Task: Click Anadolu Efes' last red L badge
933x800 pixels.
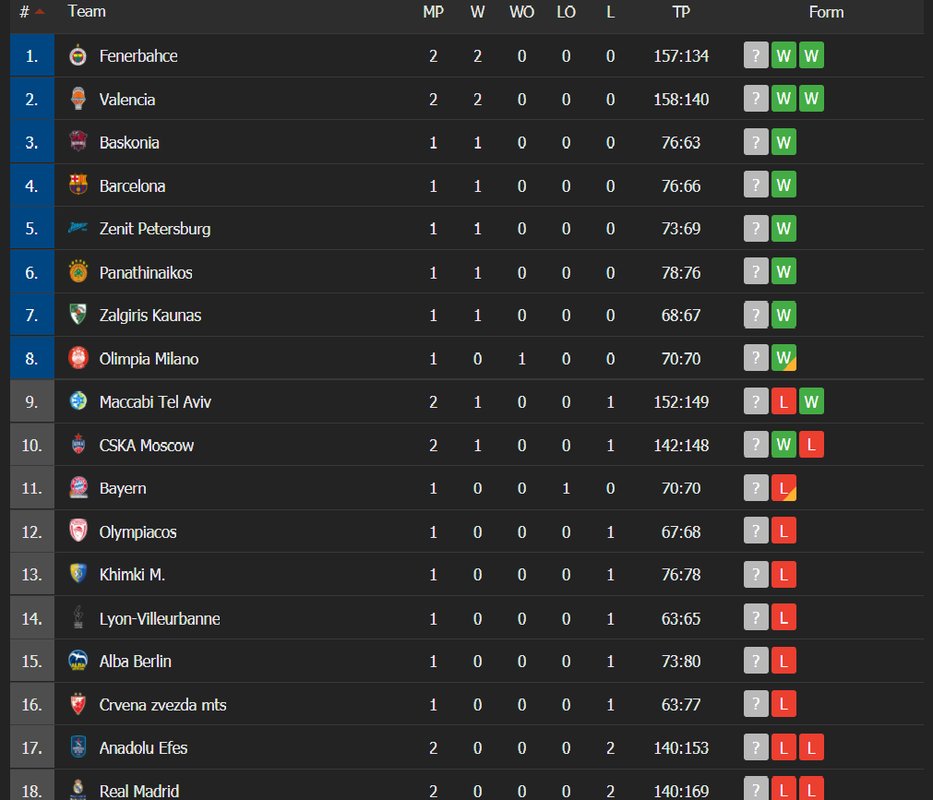Action: pyautogui.click(x=811, y=747)
